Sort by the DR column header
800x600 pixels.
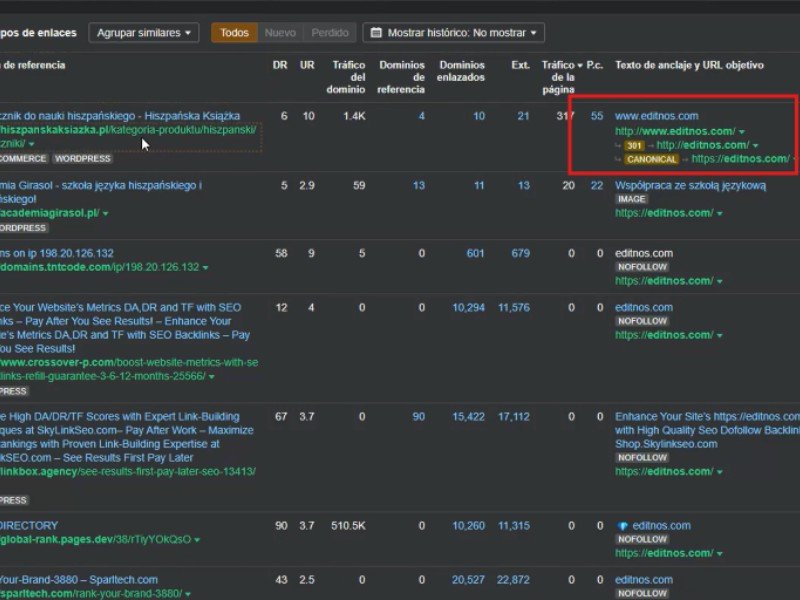[280, 65]
